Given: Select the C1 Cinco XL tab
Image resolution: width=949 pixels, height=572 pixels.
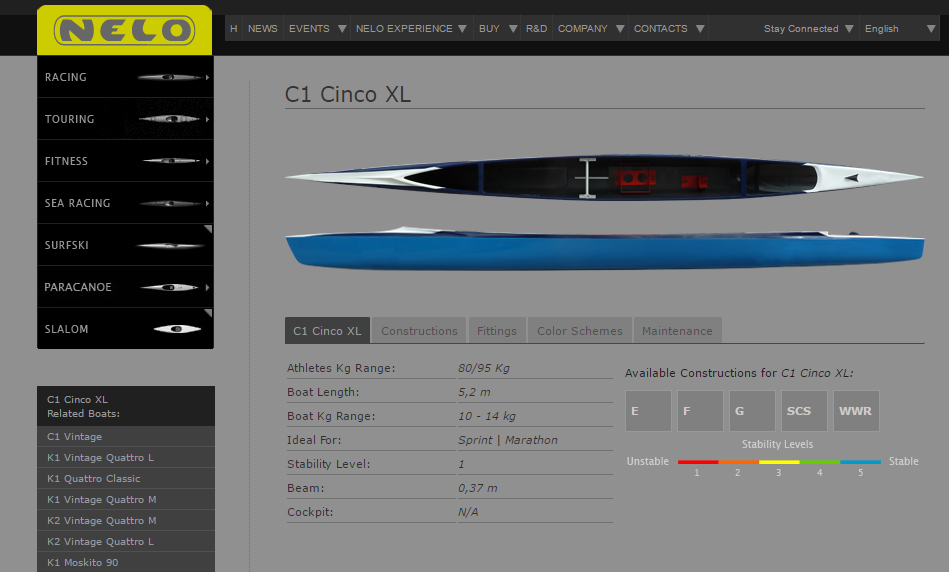Looking at the screenshot, I should (x=327, y=330).
